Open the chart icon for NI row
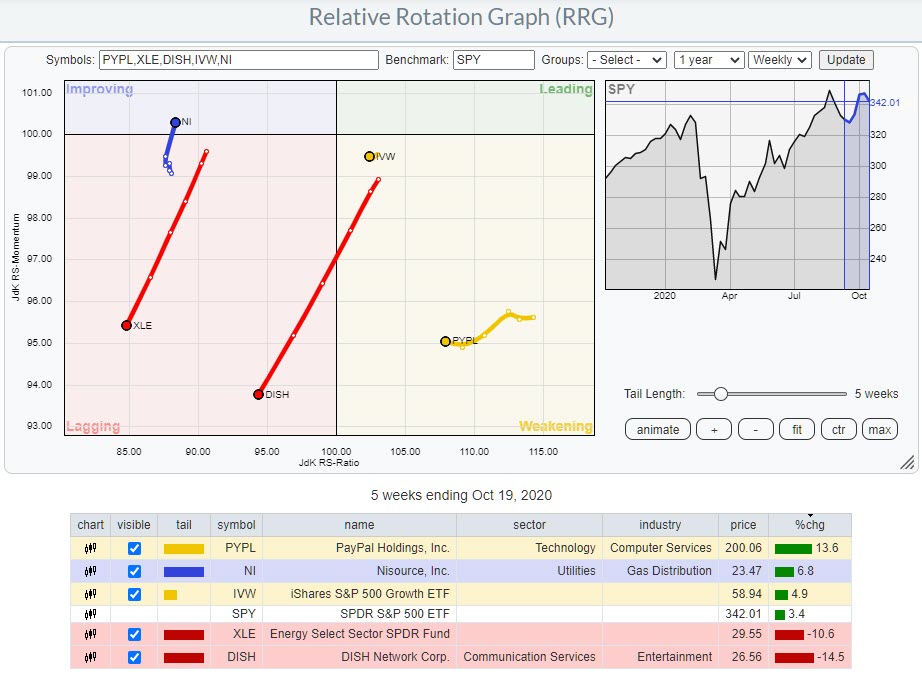 tap(91, 570)
